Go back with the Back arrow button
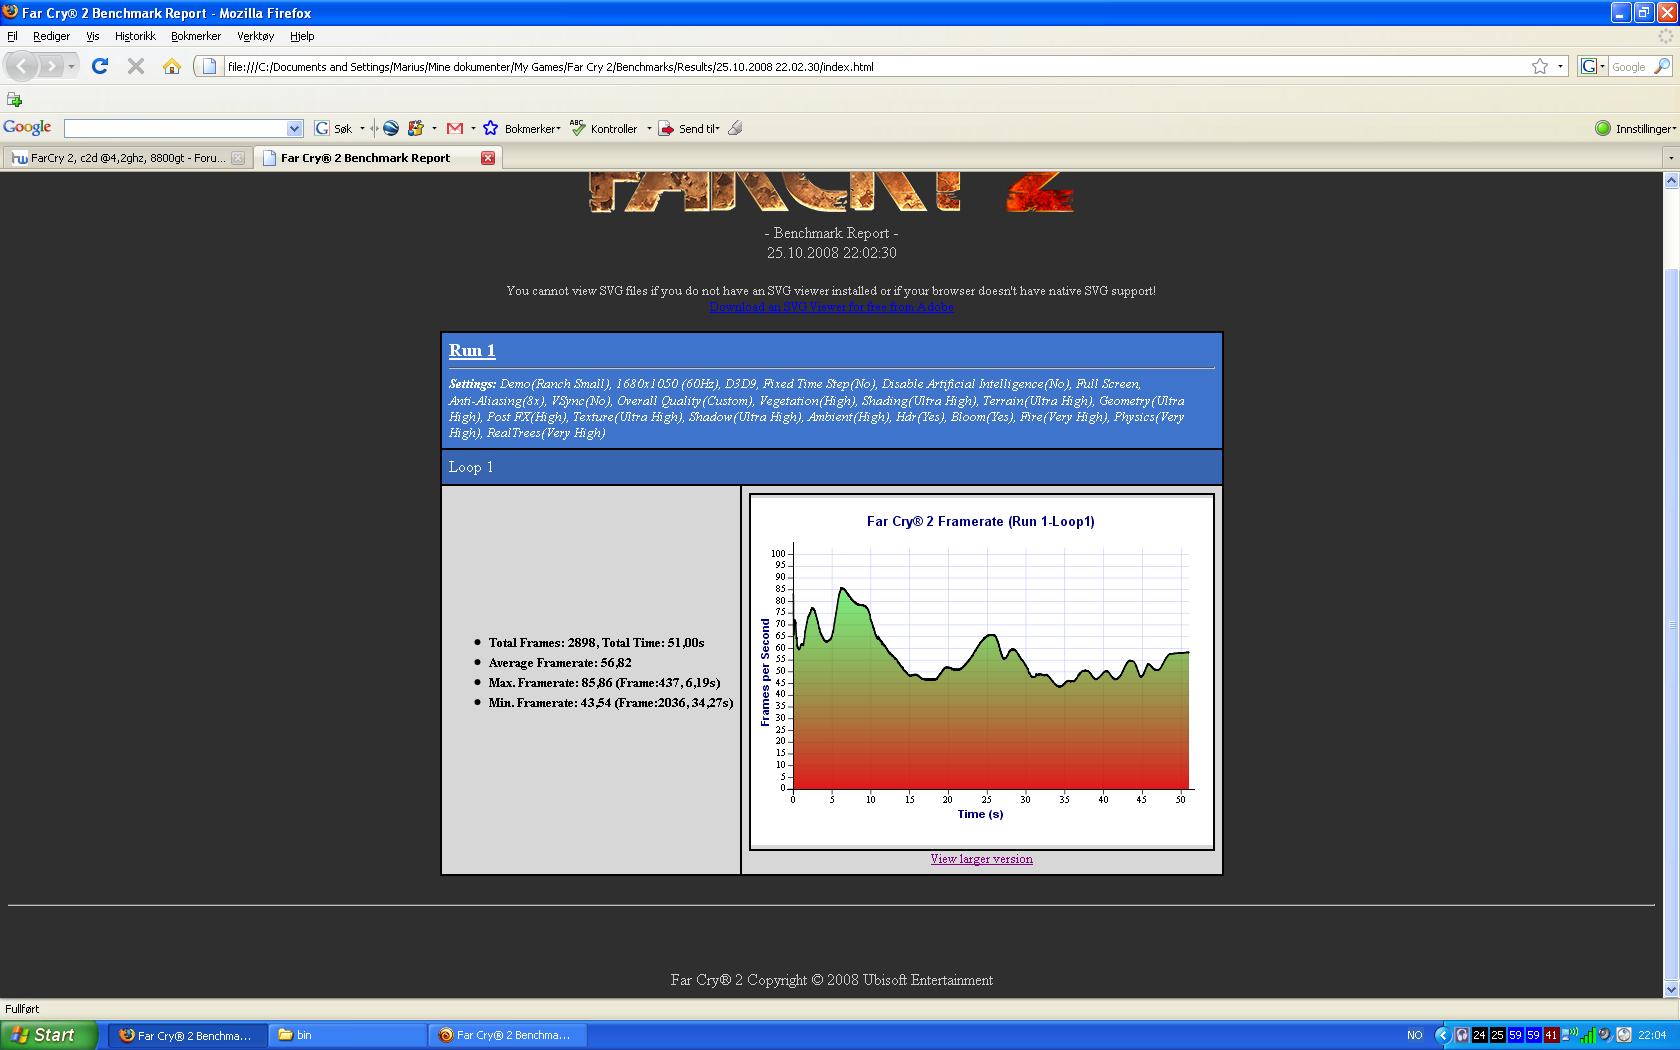 (x=22, y=66)
